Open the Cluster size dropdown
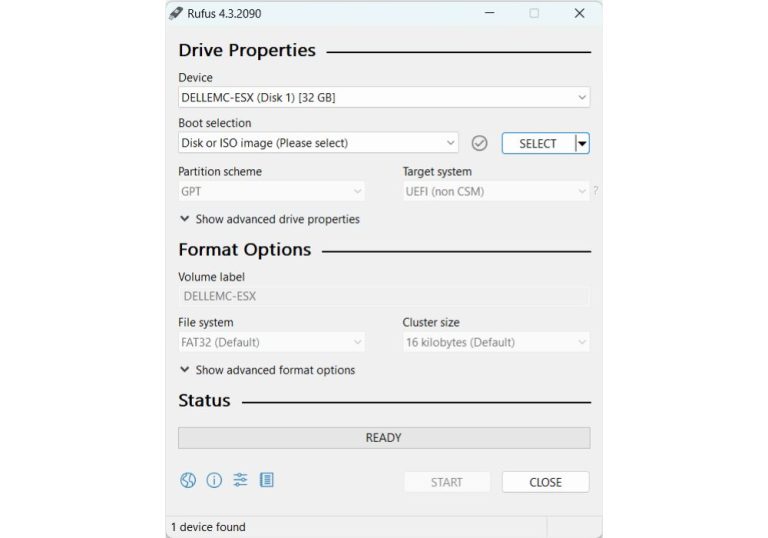This screenshot has height=538, width=768. [x=496, y=342]
